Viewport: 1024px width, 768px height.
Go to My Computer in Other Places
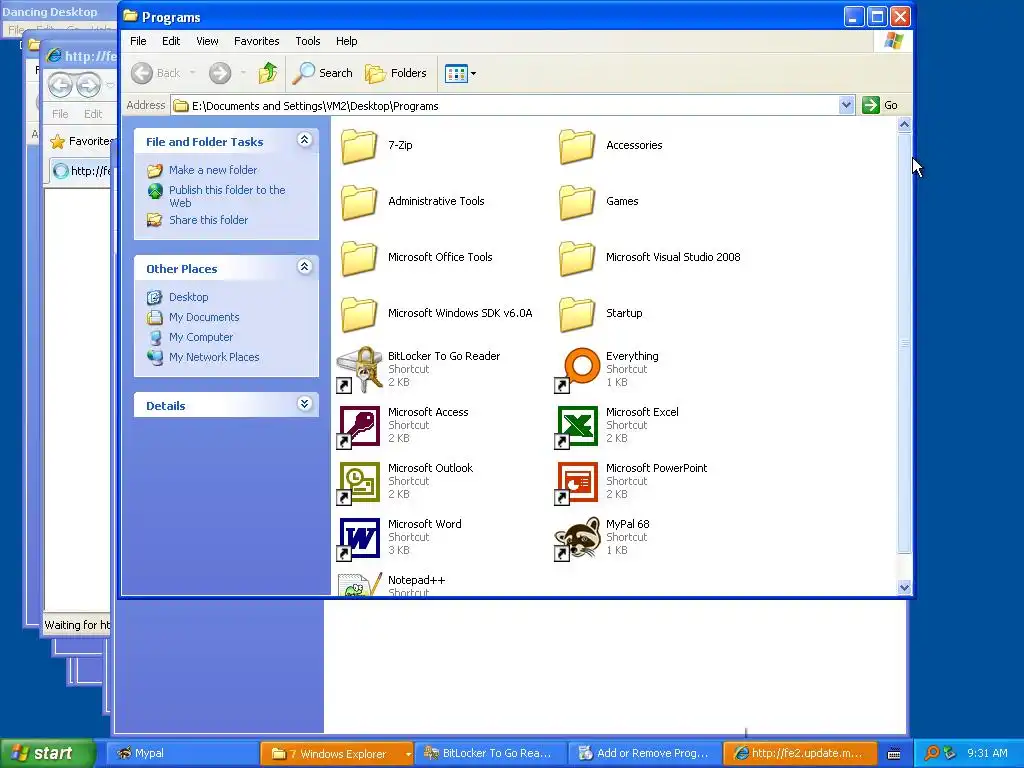coord(200,338)
